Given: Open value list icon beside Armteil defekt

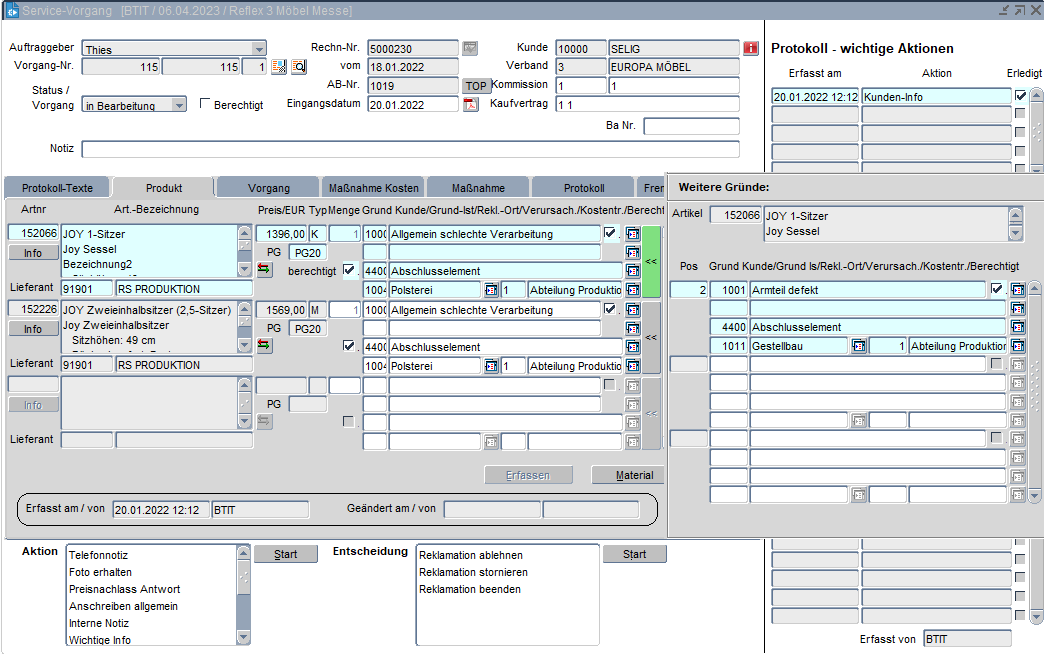Looking at the screenshot, I should click(1018, 290).
